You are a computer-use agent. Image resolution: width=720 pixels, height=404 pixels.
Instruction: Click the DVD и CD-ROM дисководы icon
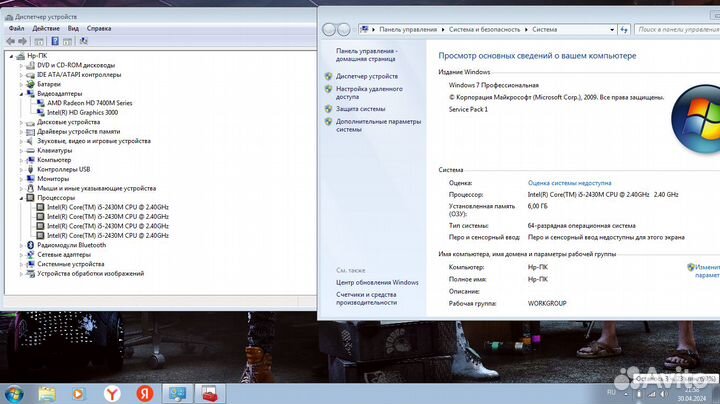[30, 65]
